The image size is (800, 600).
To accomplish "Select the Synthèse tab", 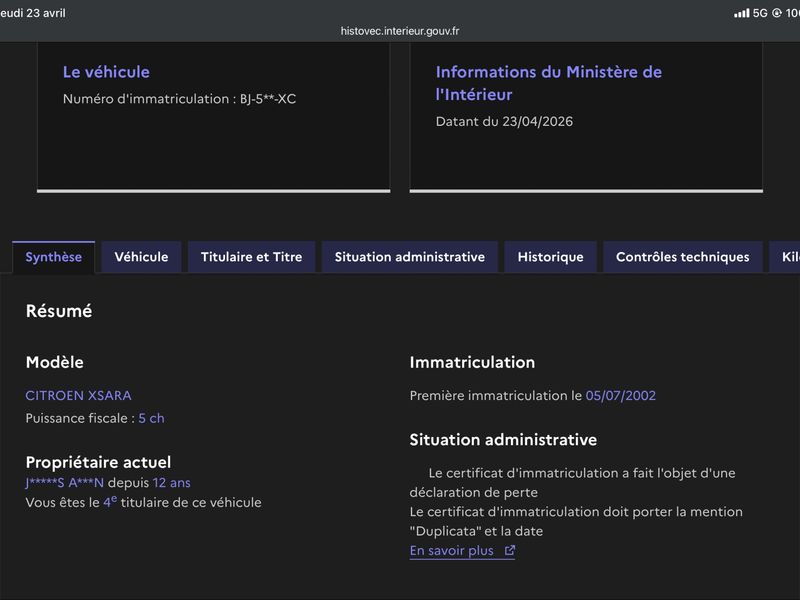I will (x=54, y=257).
